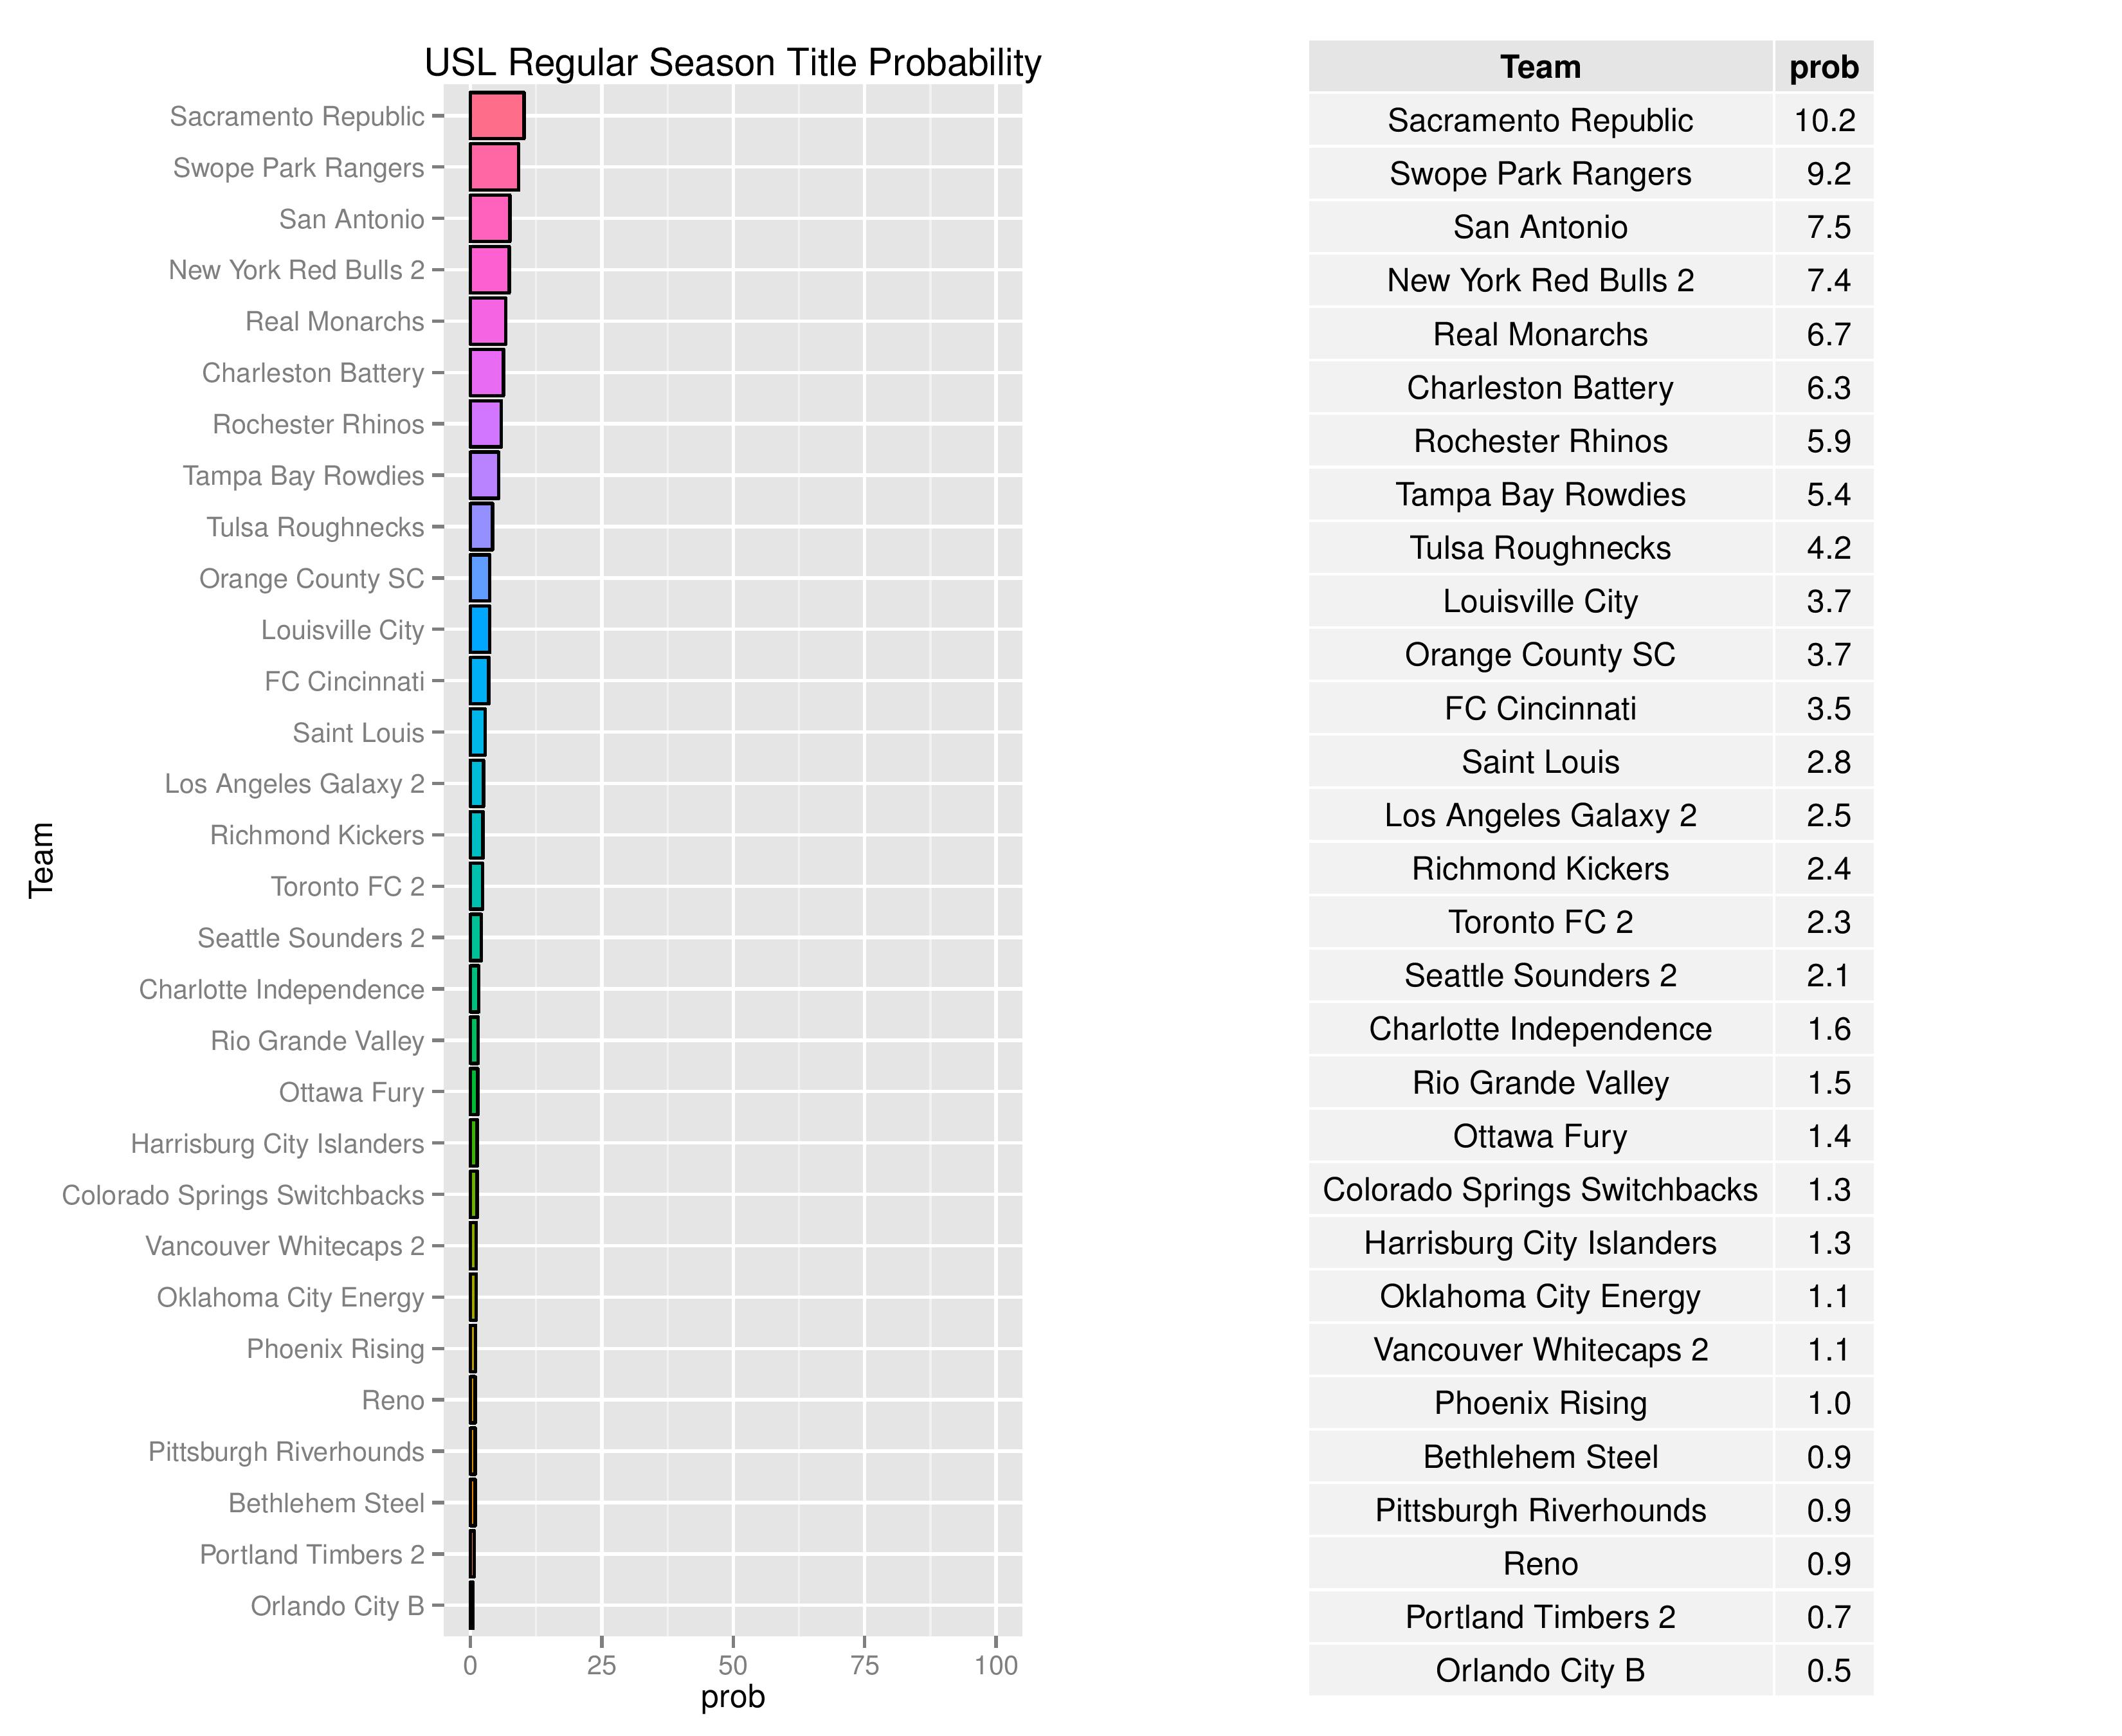The image size is (2122, 1736).
Task: Select Colorado Springs Switchbacks in the table
Action: pyautogui.click(x=1540, y=1189)
